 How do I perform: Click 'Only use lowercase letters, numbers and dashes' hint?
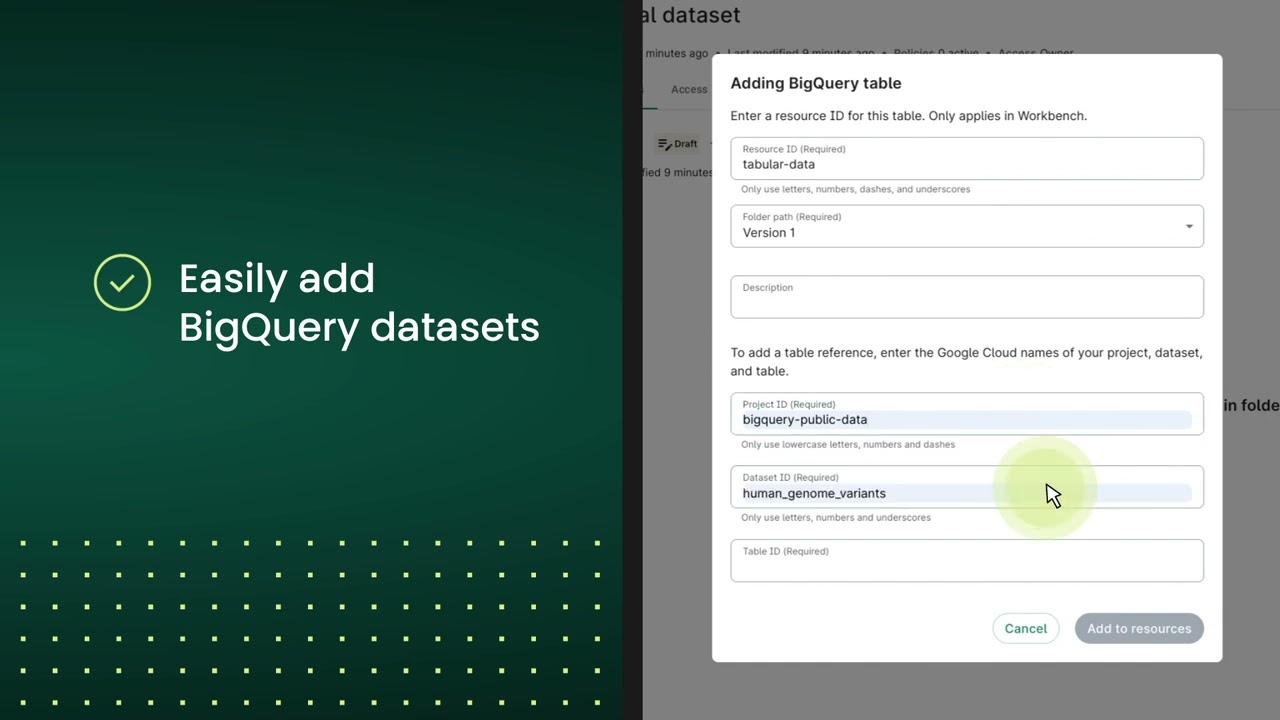click(x=848, y=444)
